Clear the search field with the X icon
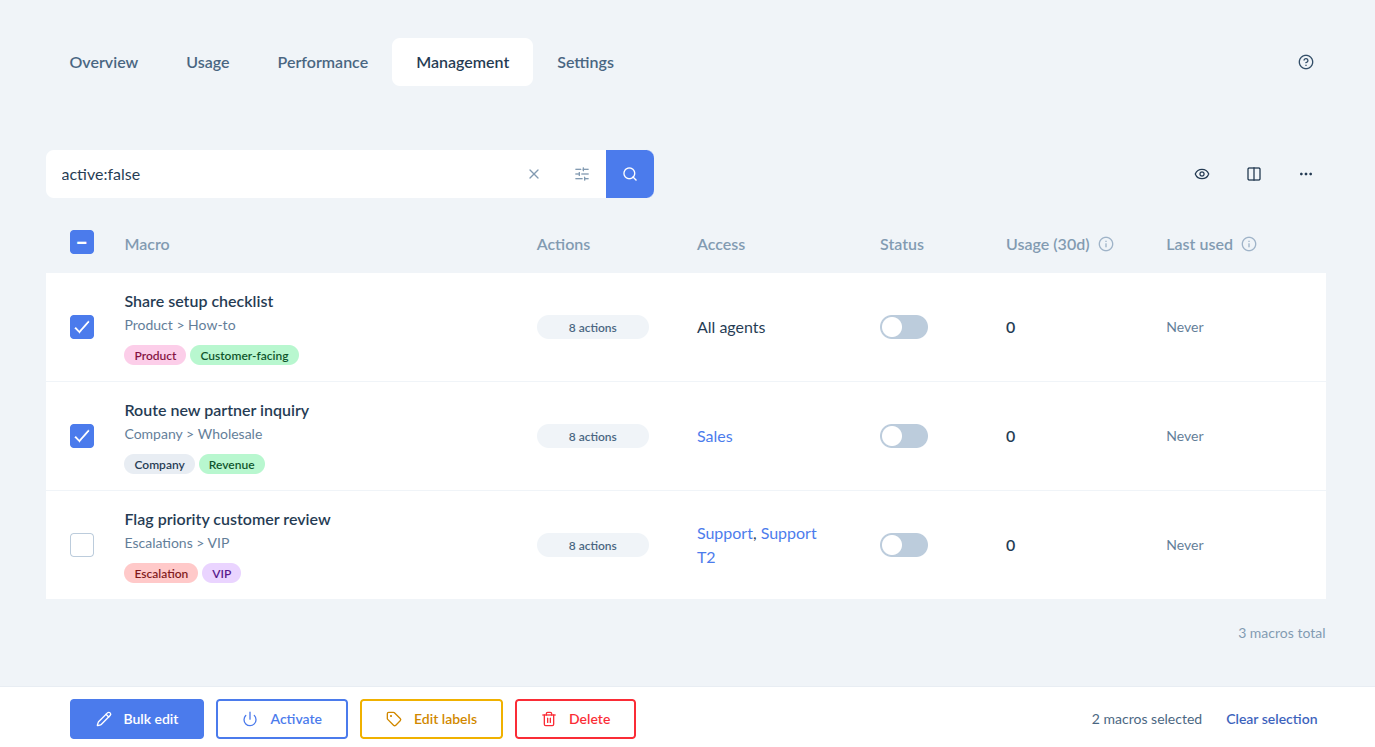The height and width of the screenshot is (747, 1375). (534, 174)
